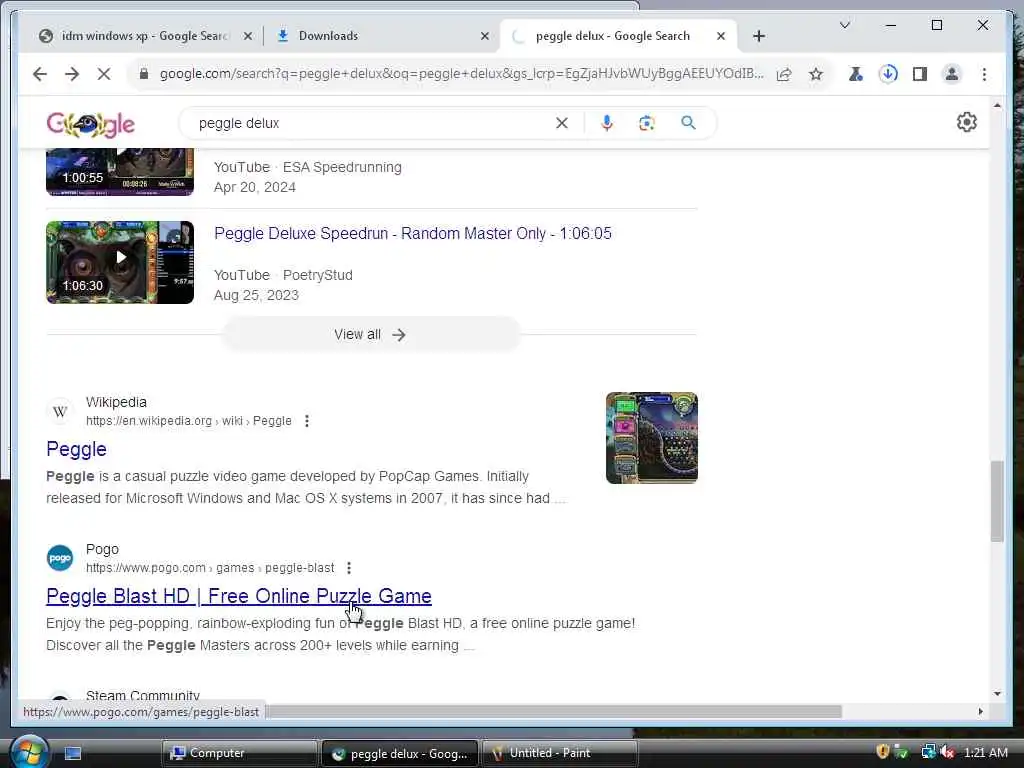The width and height of the screenshot is (1024, 768).
Task: Go to the Google home logo
Action: click(90, 123)
